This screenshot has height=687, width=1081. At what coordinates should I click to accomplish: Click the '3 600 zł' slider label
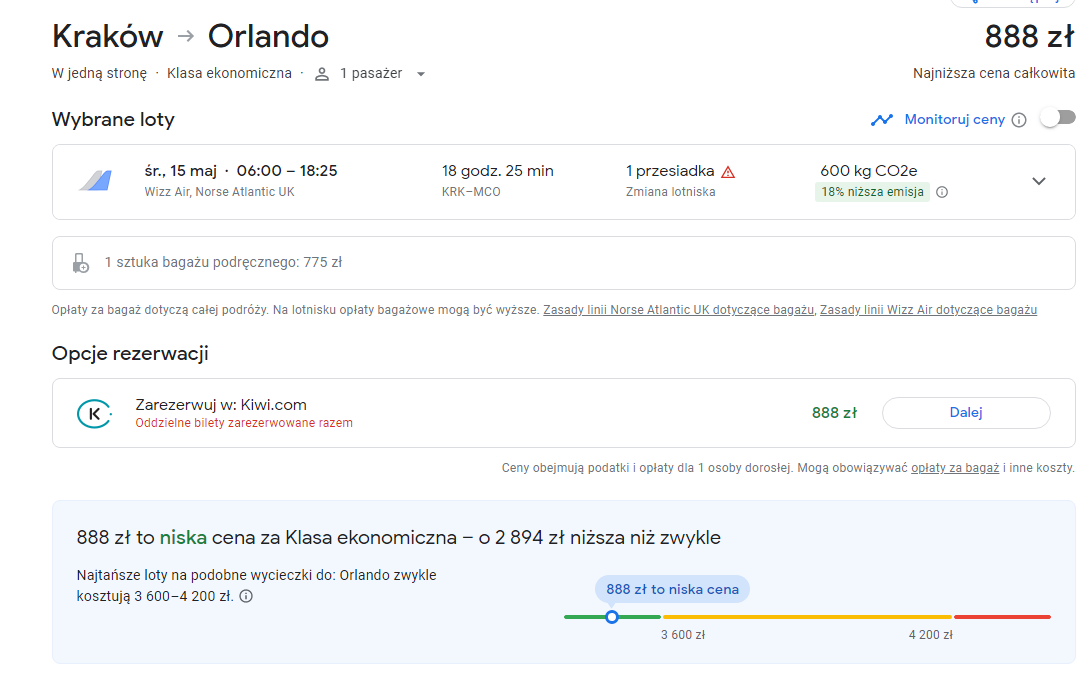(x=683, y=635)
